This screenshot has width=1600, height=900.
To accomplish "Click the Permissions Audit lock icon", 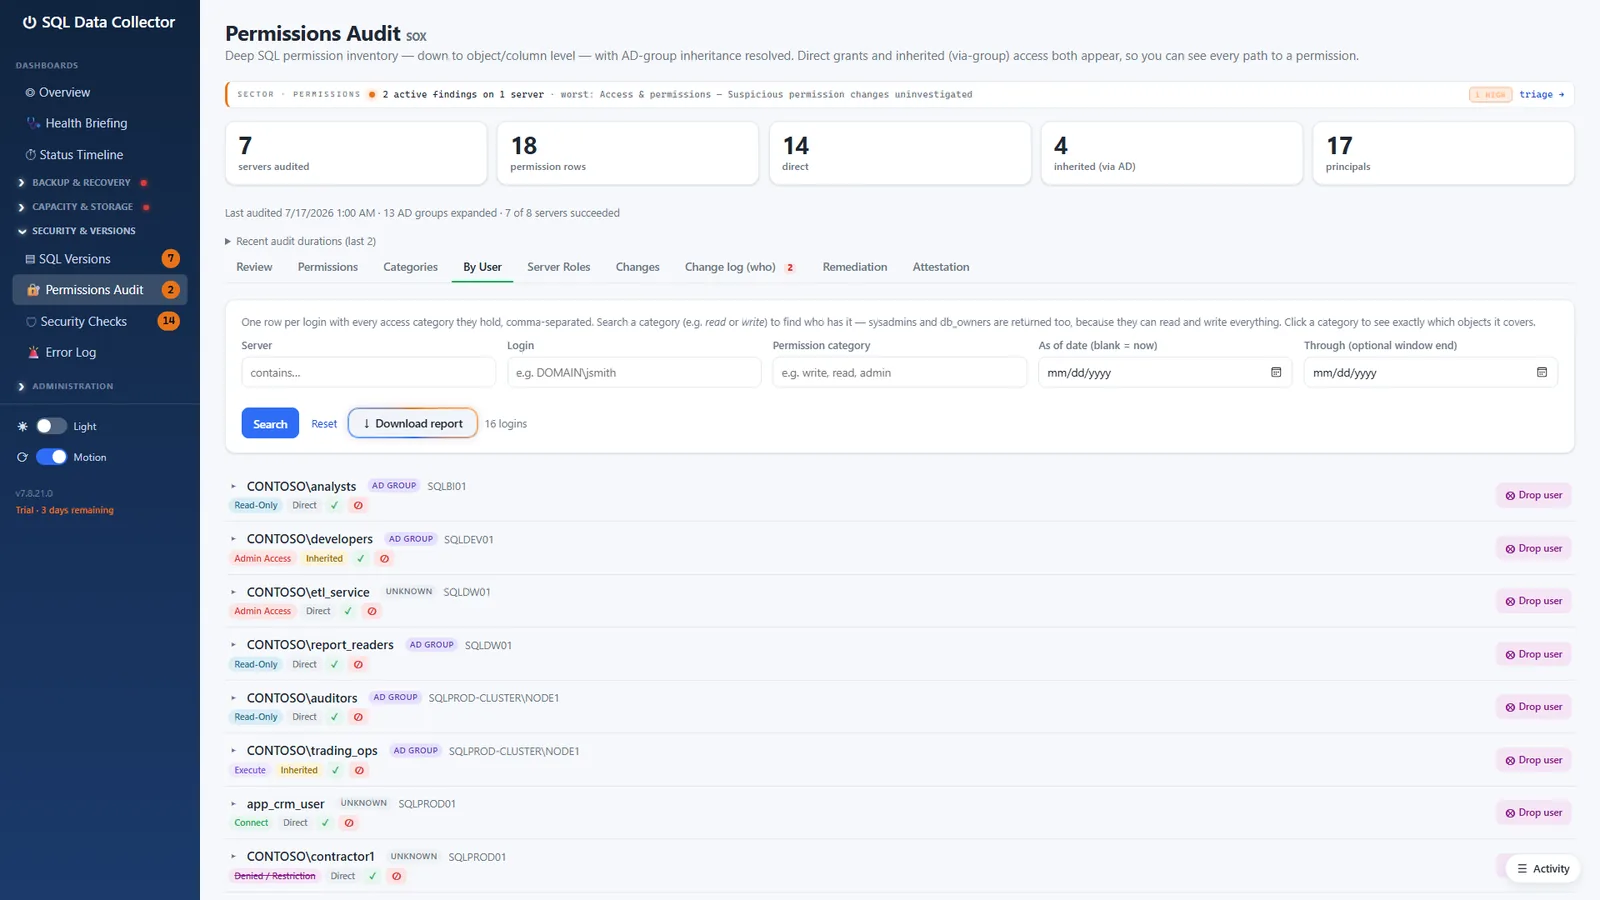I will click(x=33, y=290).
